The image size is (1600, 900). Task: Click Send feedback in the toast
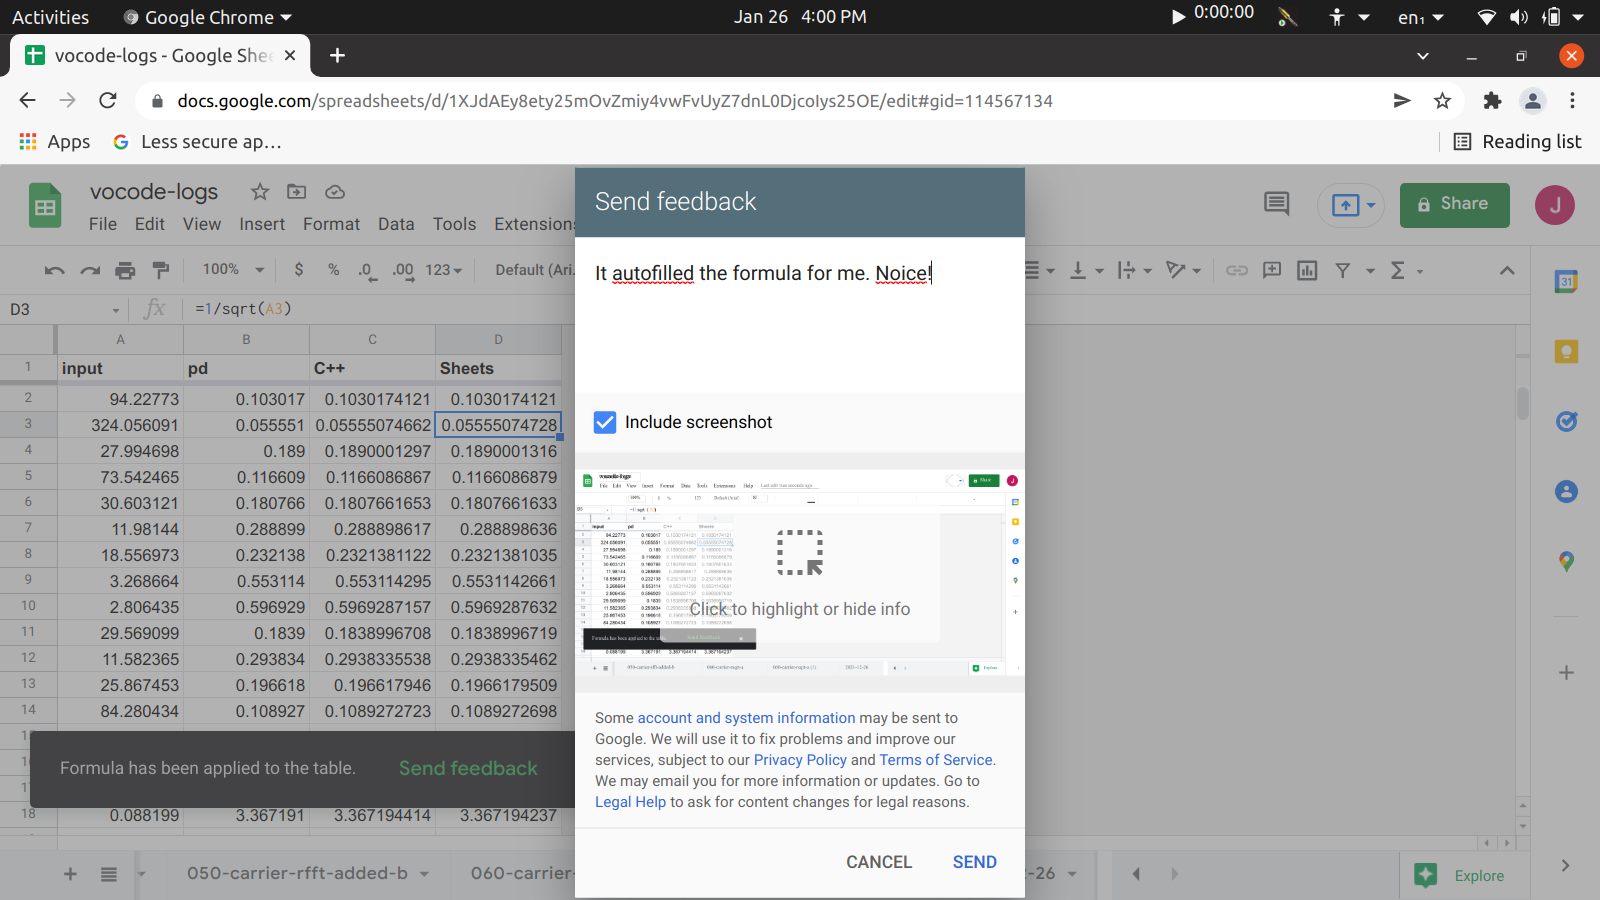(x=468, y=768)
